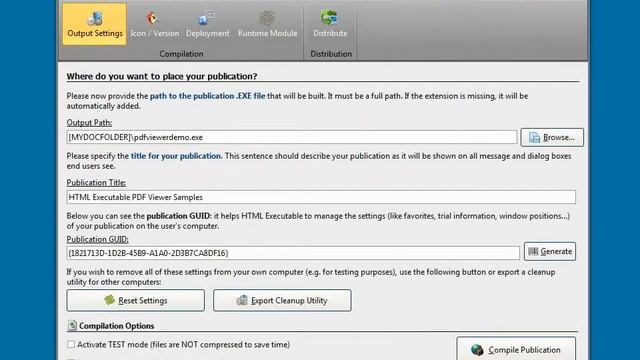The height and width of the screenshot is (360, 640).
Task: Focus the Publication GUID input field
Action: [x=293, y=253]
